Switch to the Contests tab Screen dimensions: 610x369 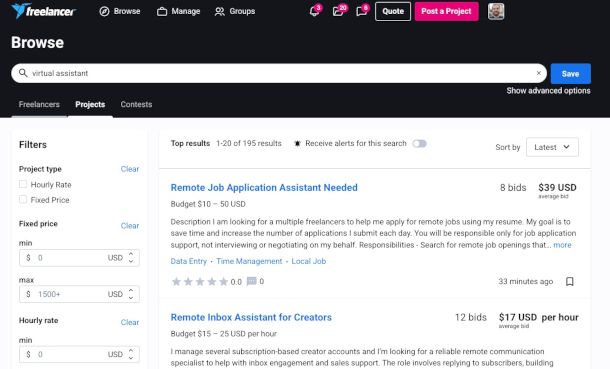[136, 104]
